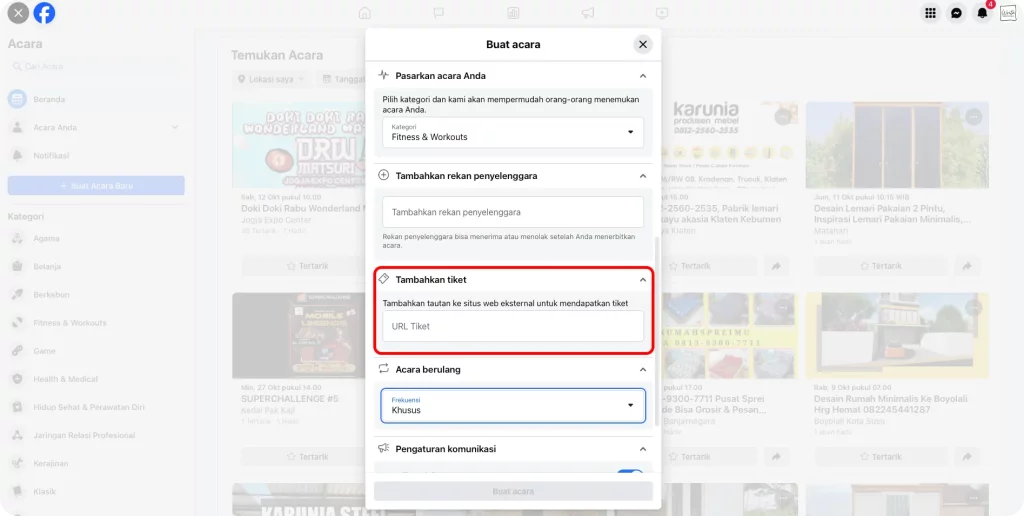Click the Agama category icon
Screen dimensions: 1024x516
(18, 238)
